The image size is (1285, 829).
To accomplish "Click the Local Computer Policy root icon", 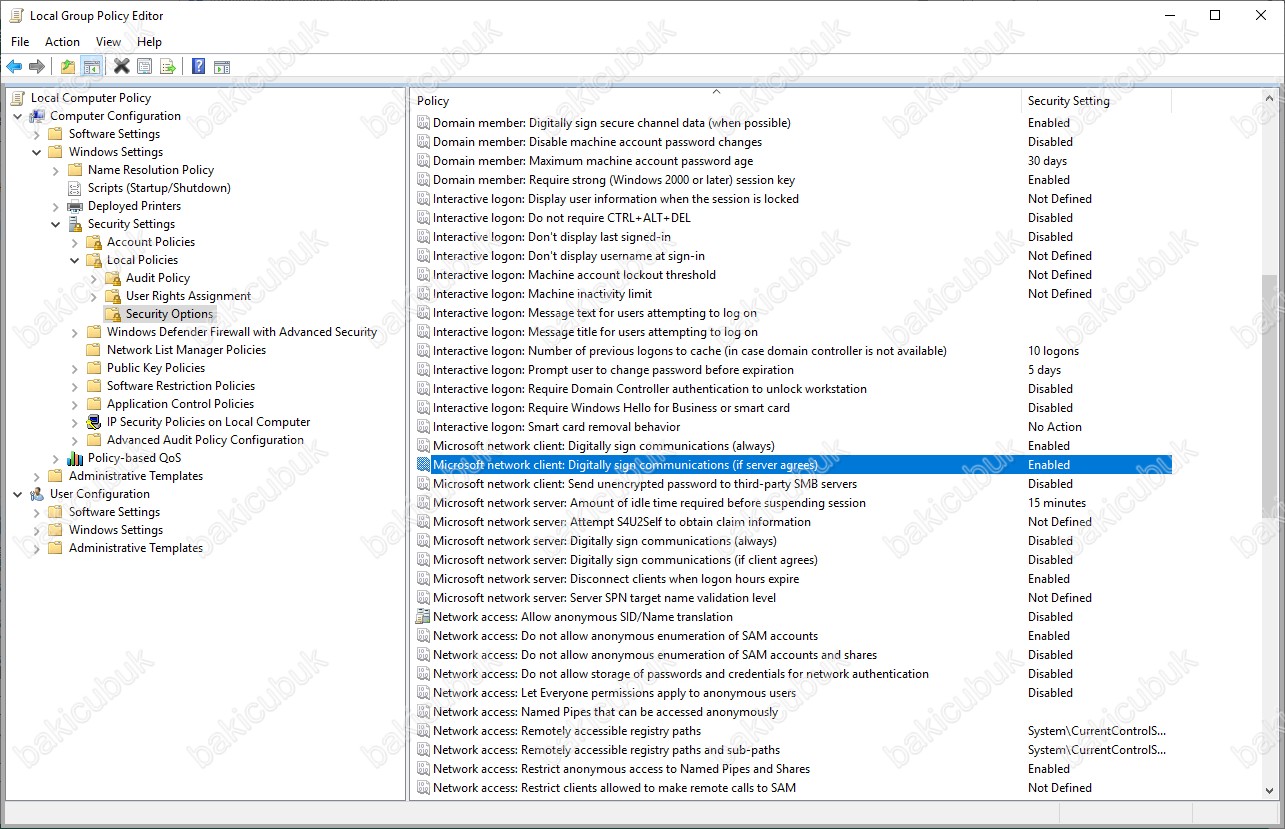I will pos(19,98).
